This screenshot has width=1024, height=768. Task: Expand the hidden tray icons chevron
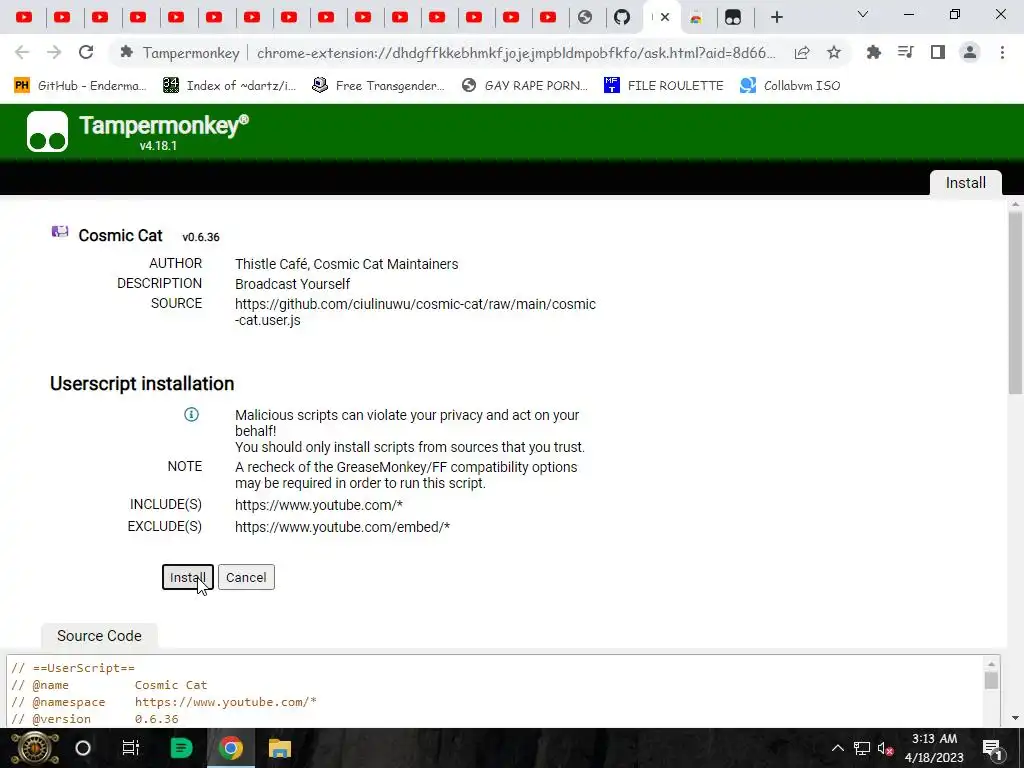tap(837, 748)
